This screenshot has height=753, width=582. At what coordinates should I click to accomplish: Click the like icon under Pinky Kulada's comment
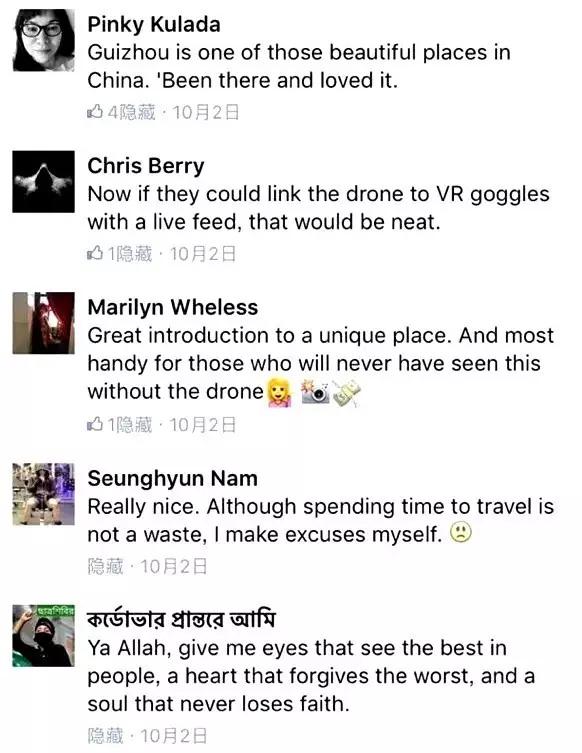click(x=95, y=112)
